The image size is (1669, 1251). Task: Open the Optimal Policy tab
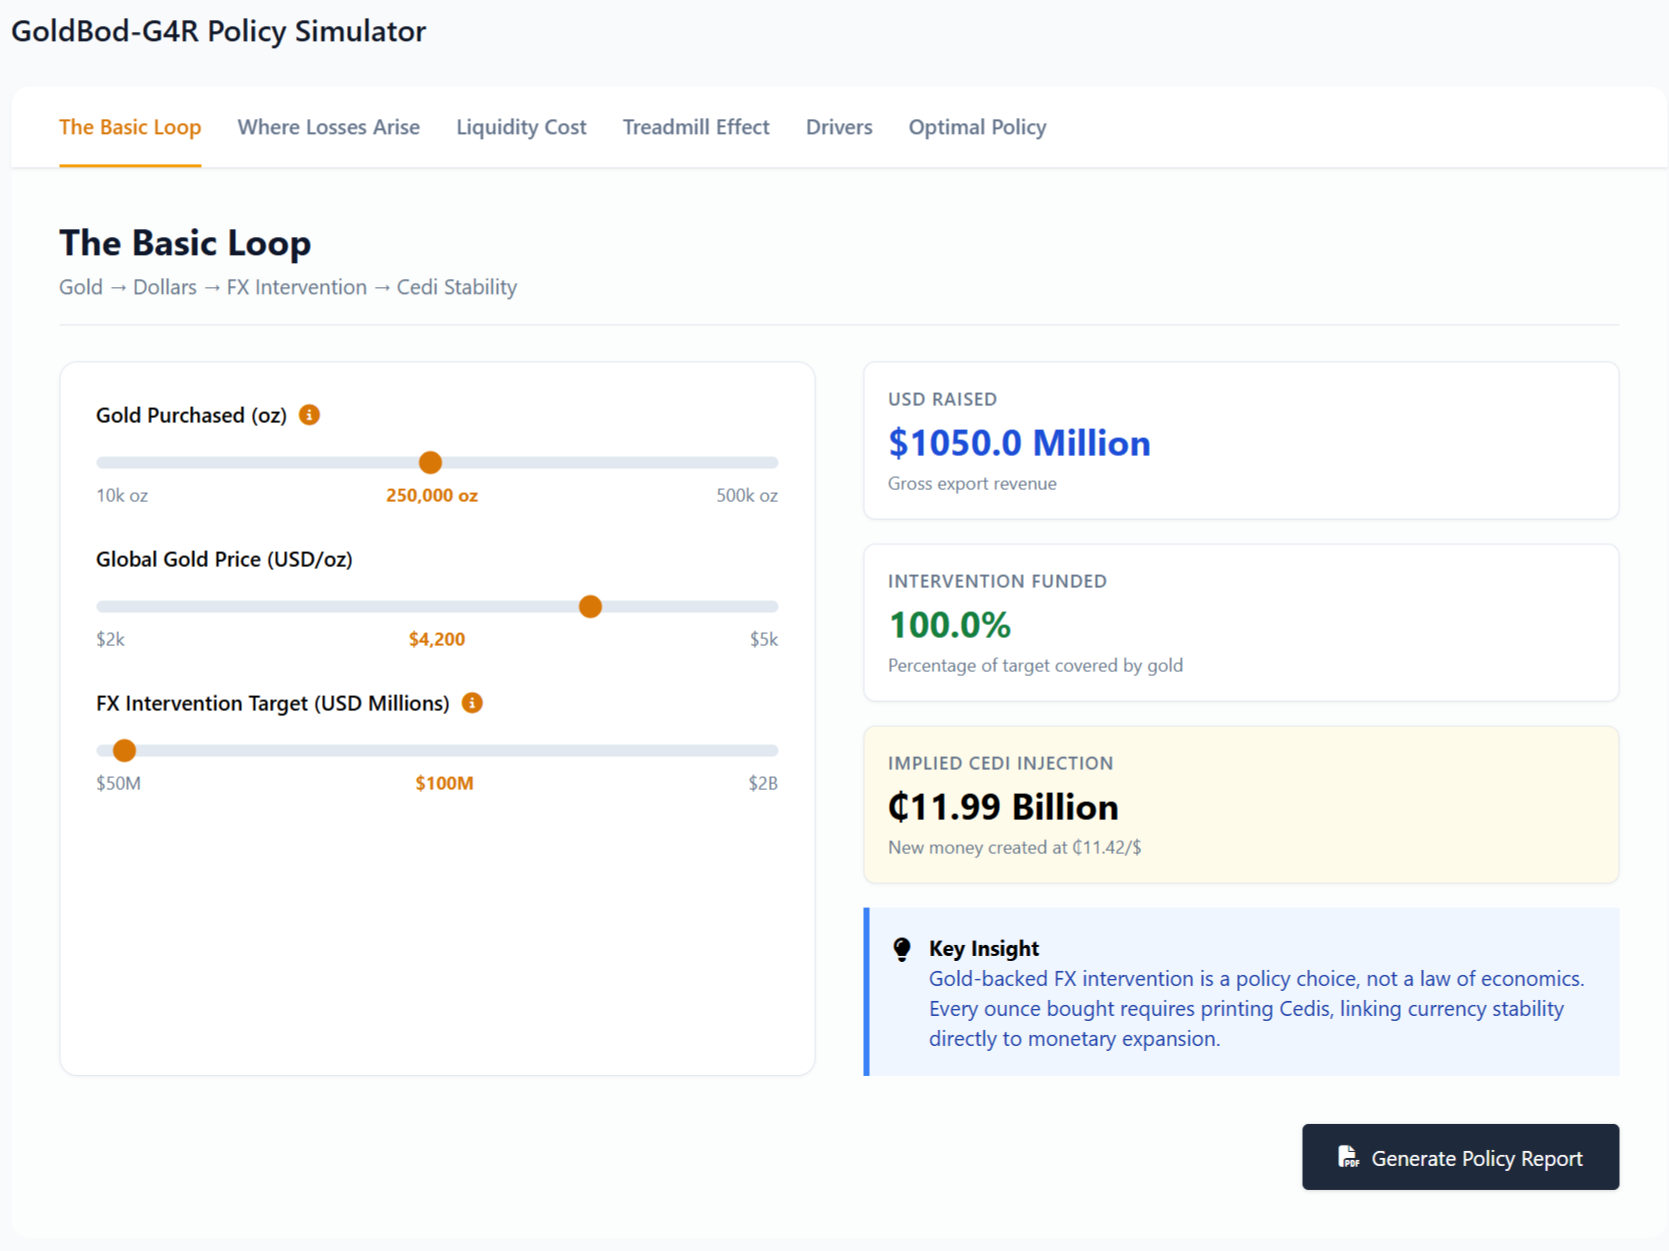click(x=976, y=127)
